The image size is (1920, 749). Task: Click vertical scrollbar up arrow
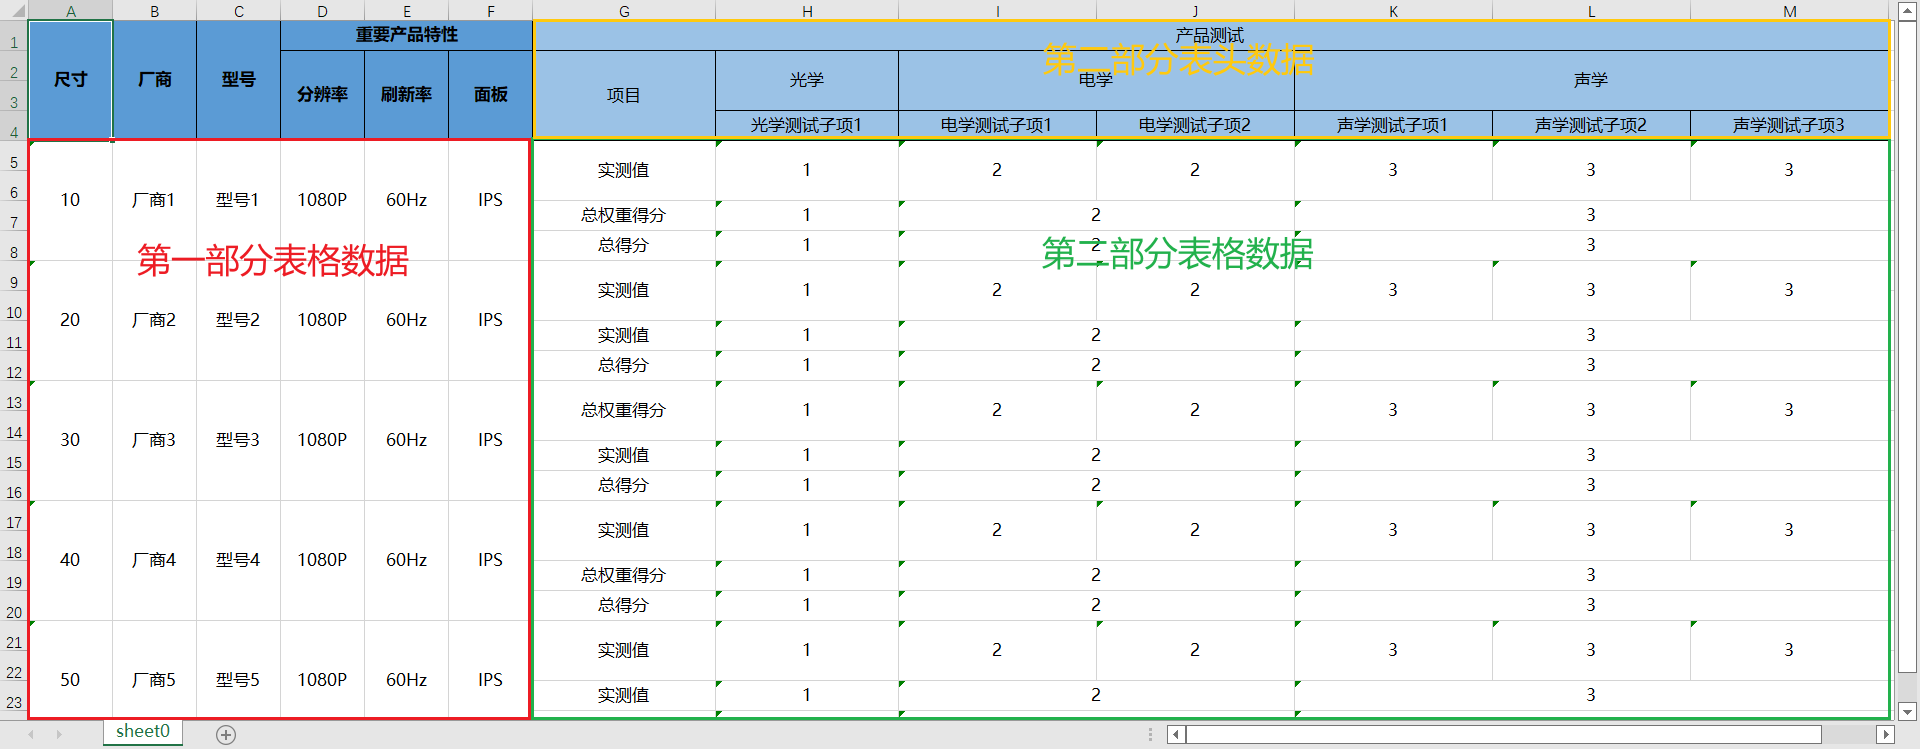(1907, 11)
